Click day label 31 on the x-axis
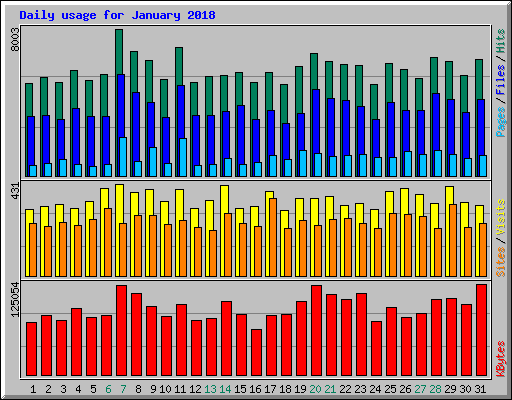 pyautogui.click(x=480, y=389)
